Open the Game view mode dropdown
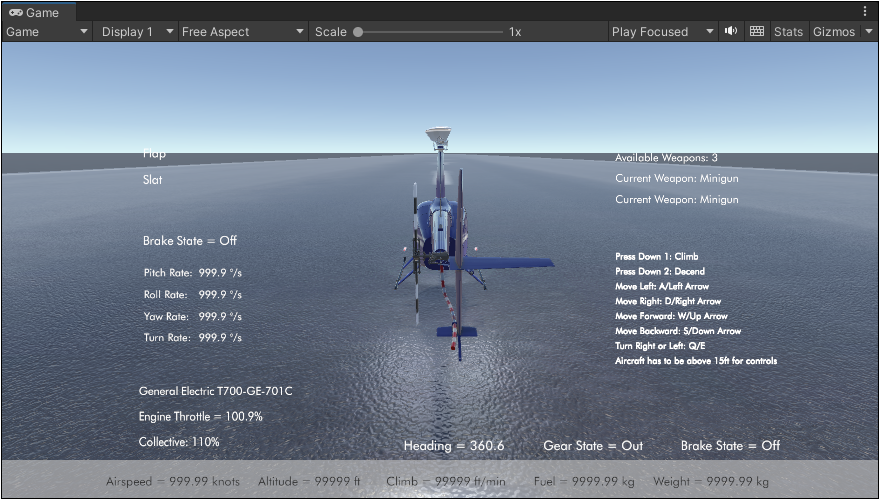 tap(47, 31)
